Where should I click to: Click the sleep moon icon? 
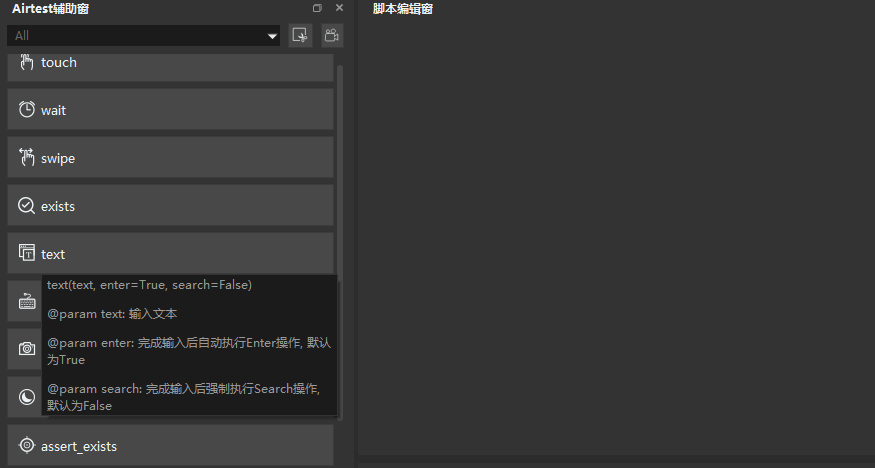tap(27, 397)
